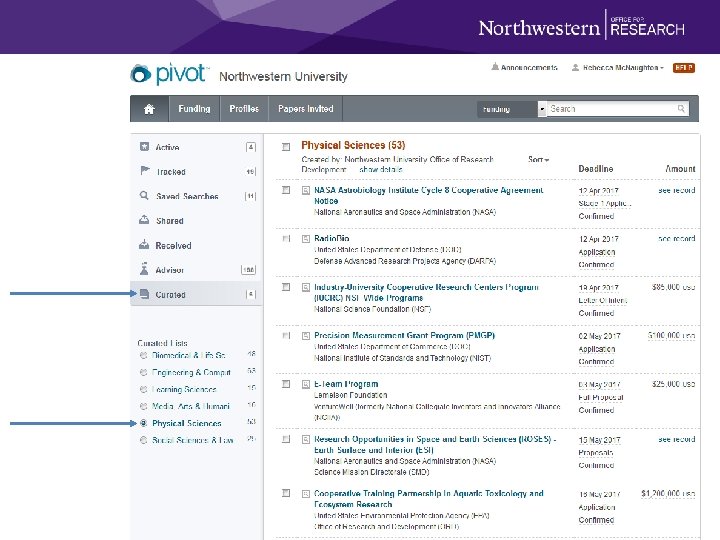Click the Northwestern Office for Research logo
Screen dimensions: 720x540
tap(581, 27)
